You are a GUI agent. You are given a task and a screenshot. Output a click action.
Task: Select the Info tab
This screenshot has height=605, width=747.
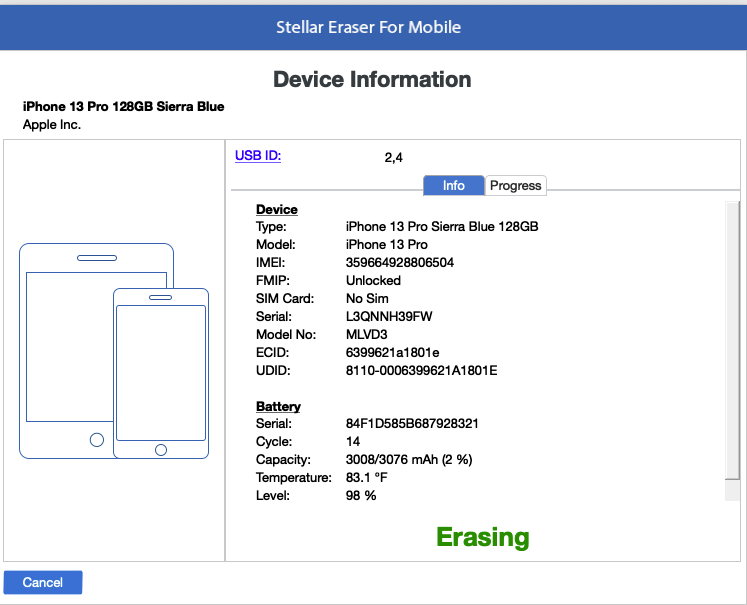[x=454, y=185]
